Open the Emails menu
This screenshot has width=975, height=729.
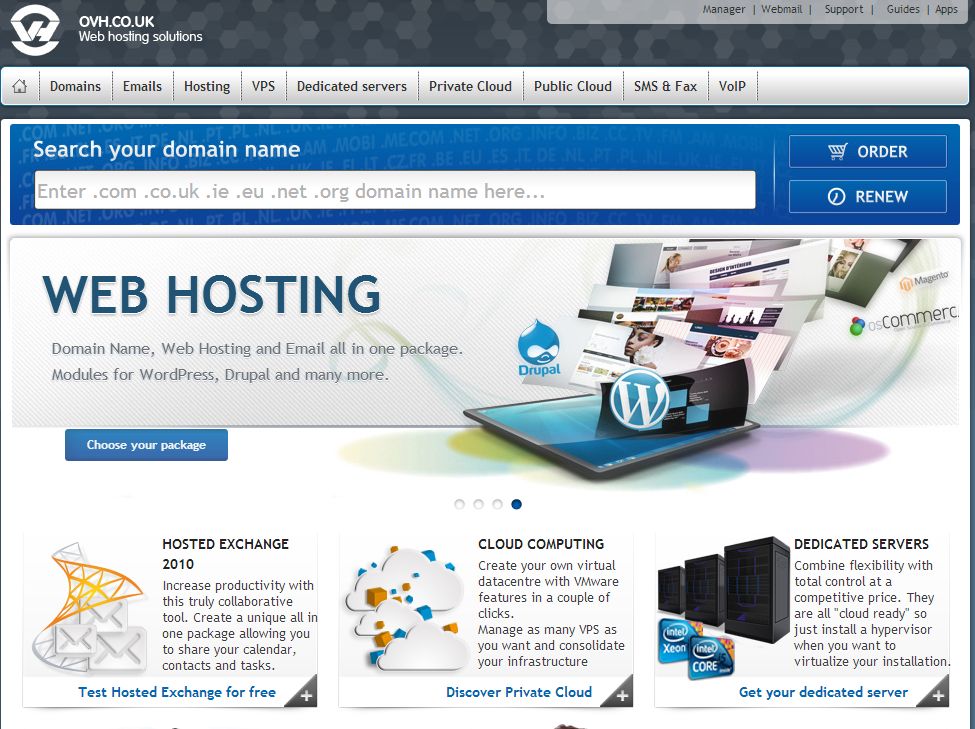click(142, 86)
